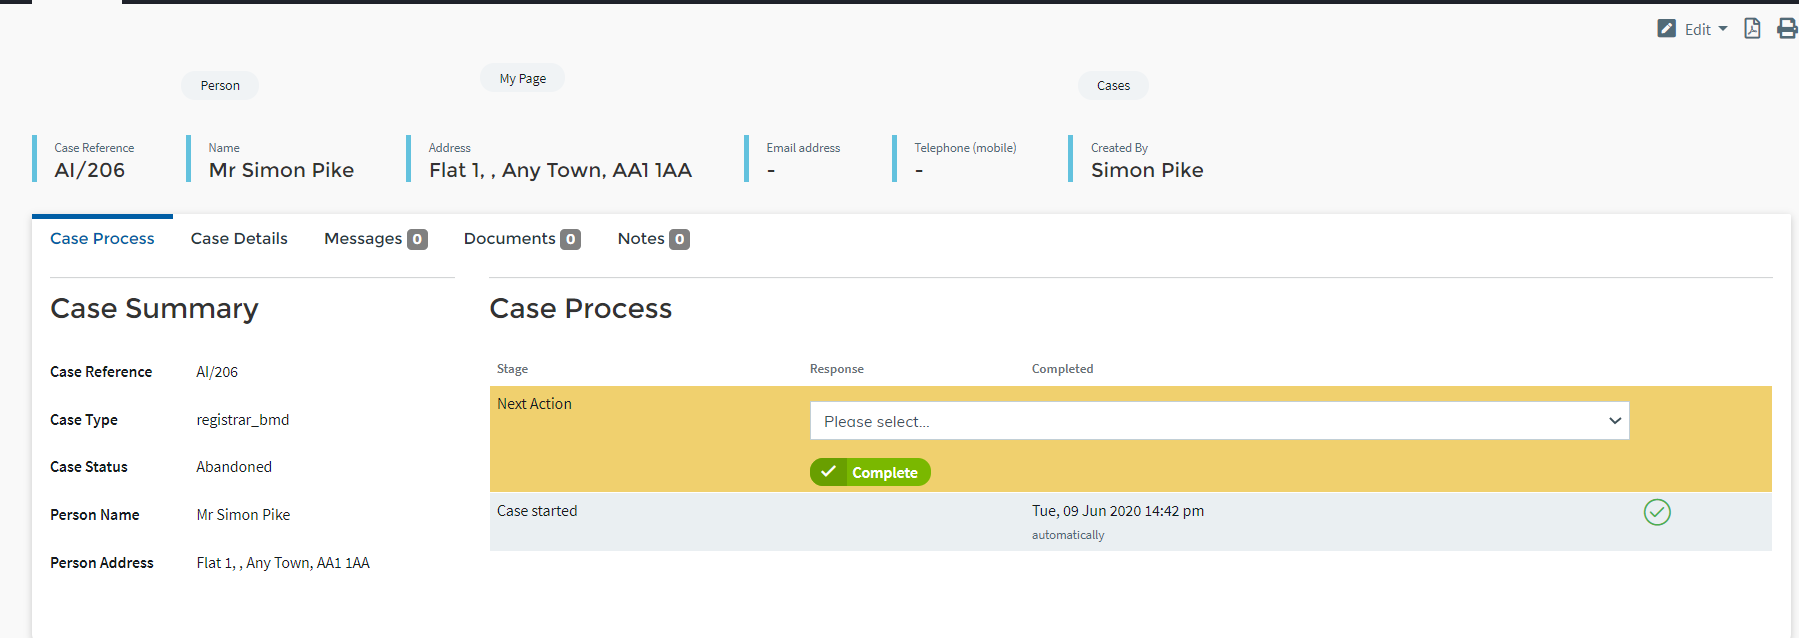Click the Person breadcrumb pill
Viewport: 1799px width, 638px height.
pos(220,86)
